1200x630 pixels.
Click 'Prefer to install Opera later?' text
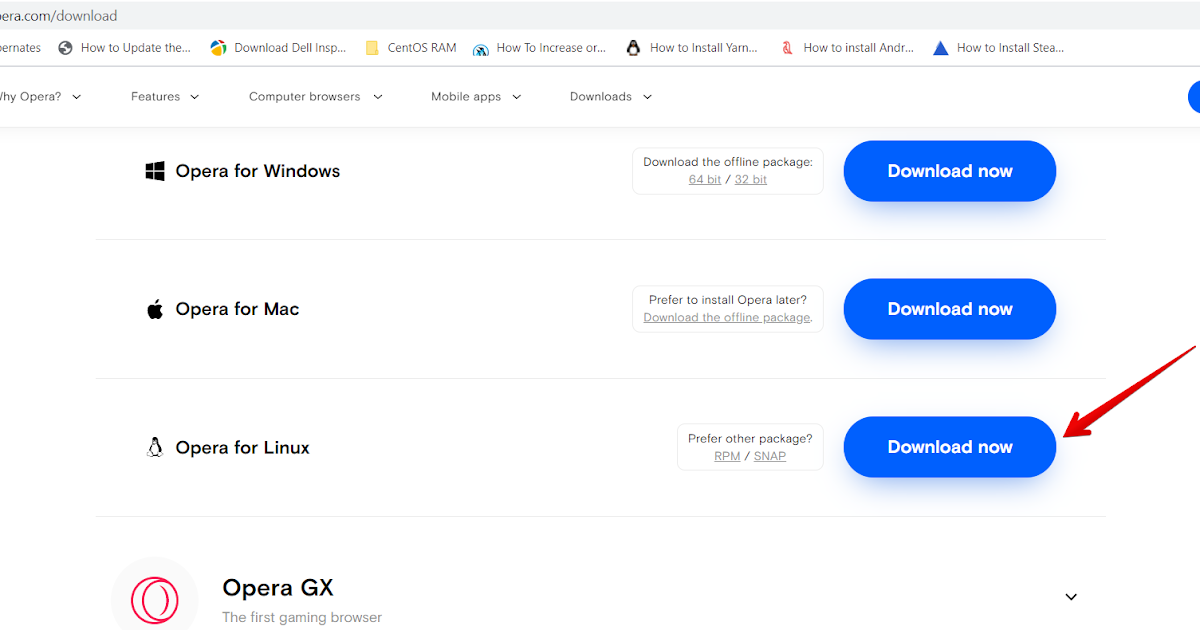click(728, 300)
